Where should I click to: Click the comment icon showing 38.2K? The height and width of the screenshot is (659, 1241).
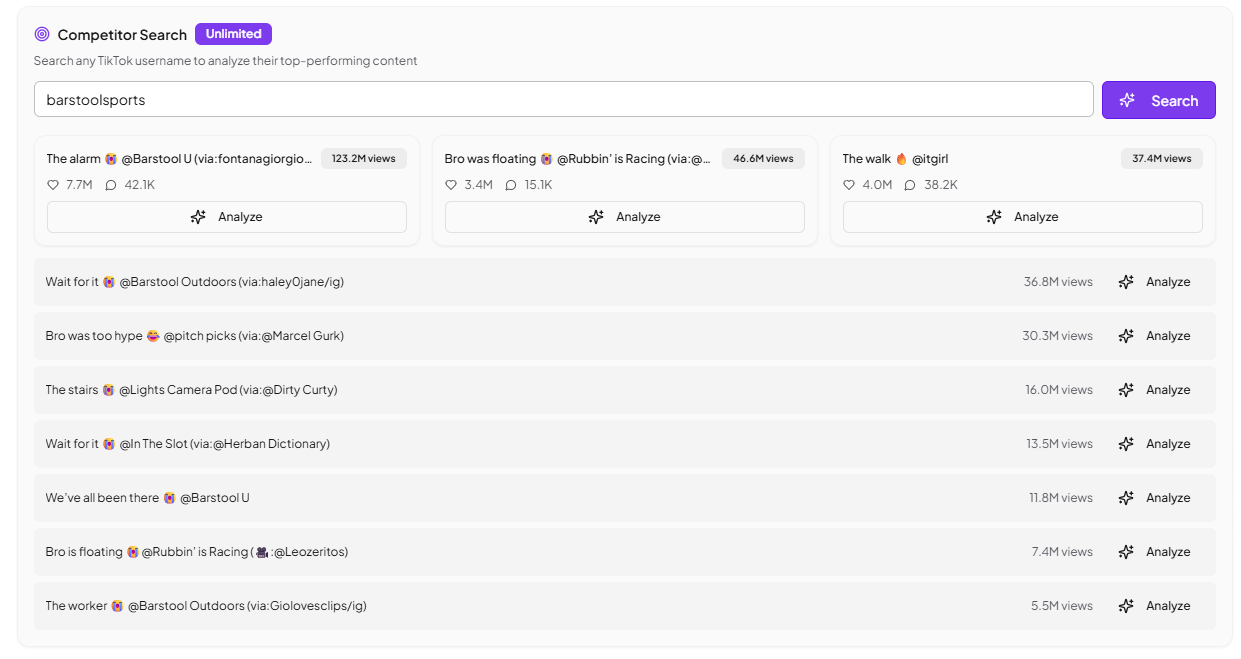click(907, 184)
